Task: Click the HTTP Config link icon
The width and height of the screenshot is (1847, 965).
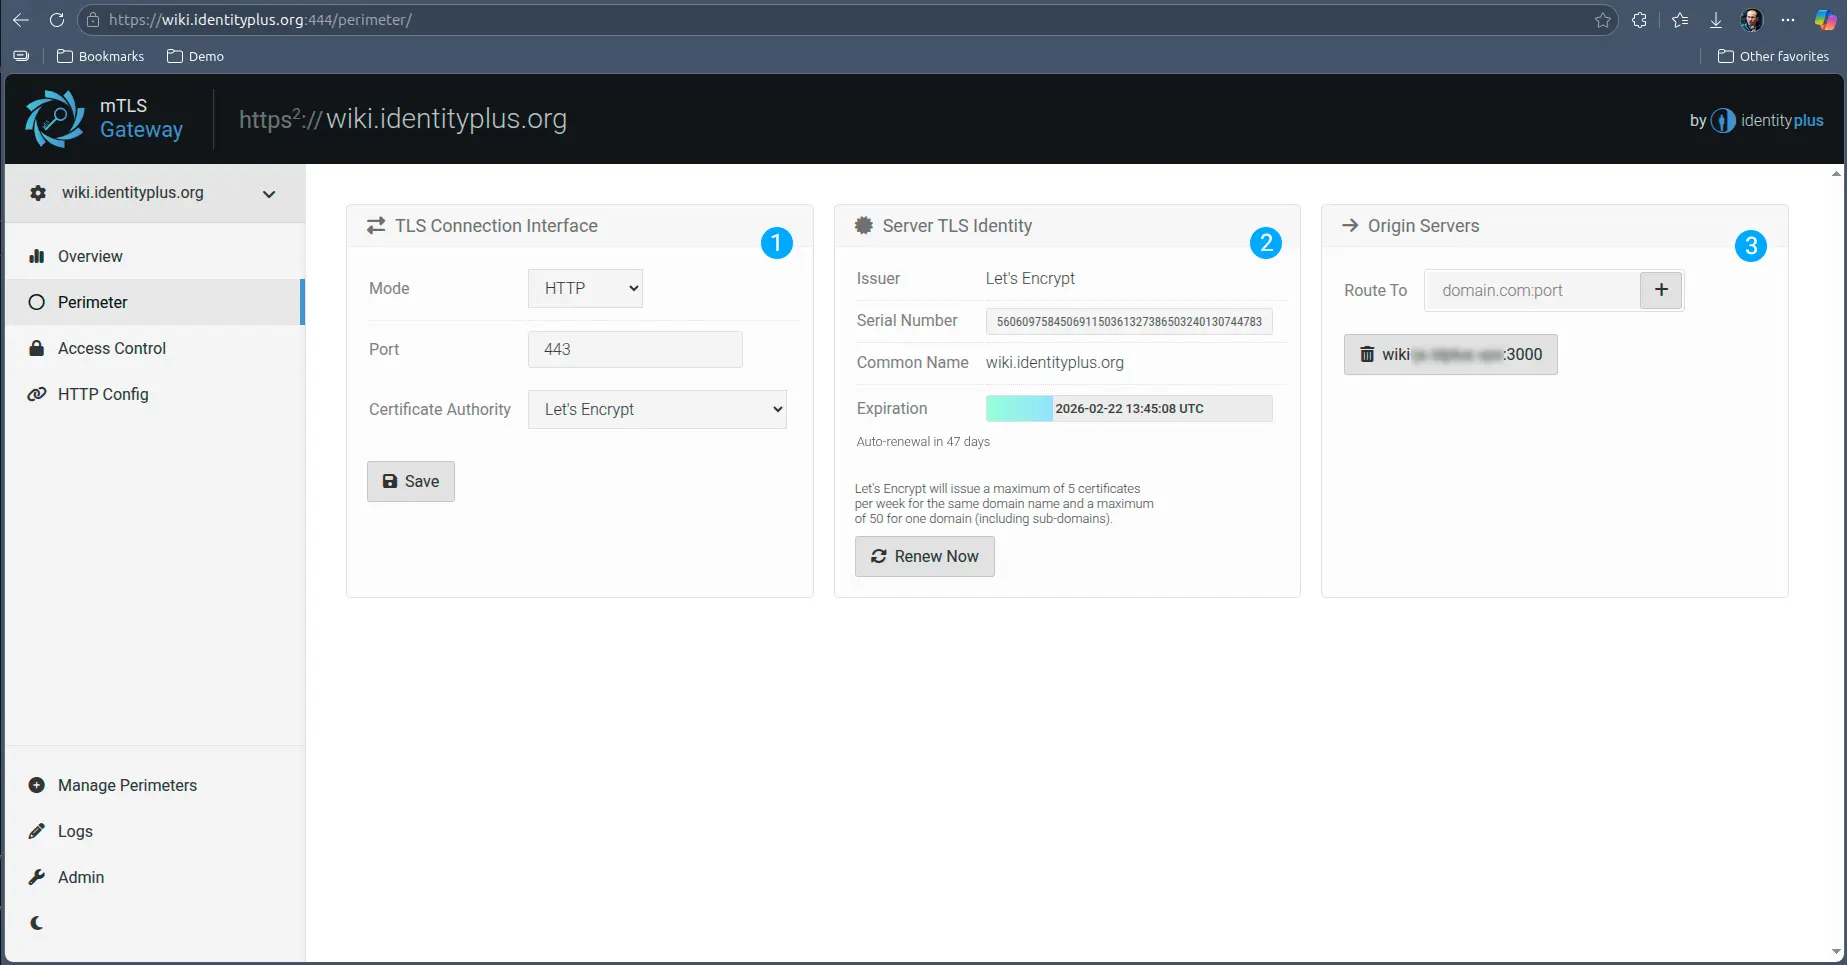Action: tap(37, 394)
